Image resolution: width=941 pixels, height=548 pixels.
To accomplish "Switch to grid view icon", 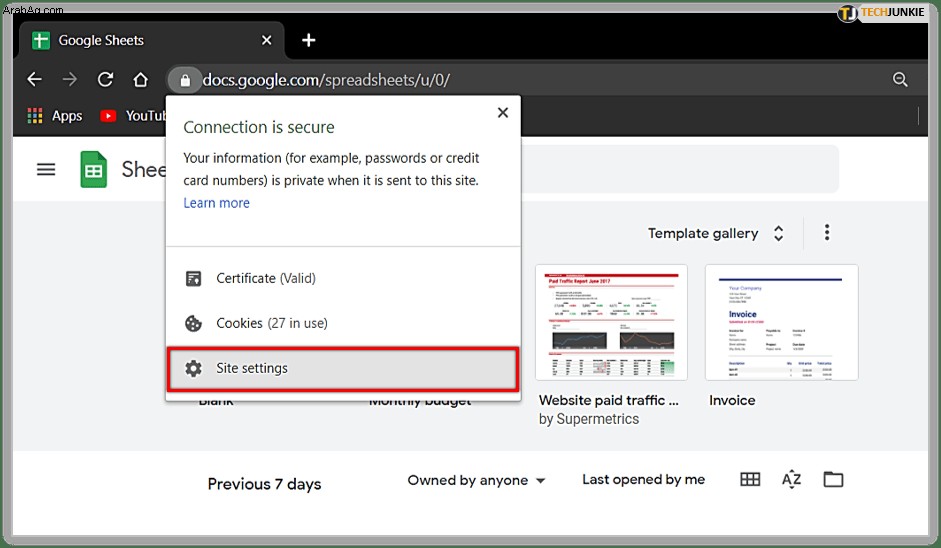I will coord(750,479).
